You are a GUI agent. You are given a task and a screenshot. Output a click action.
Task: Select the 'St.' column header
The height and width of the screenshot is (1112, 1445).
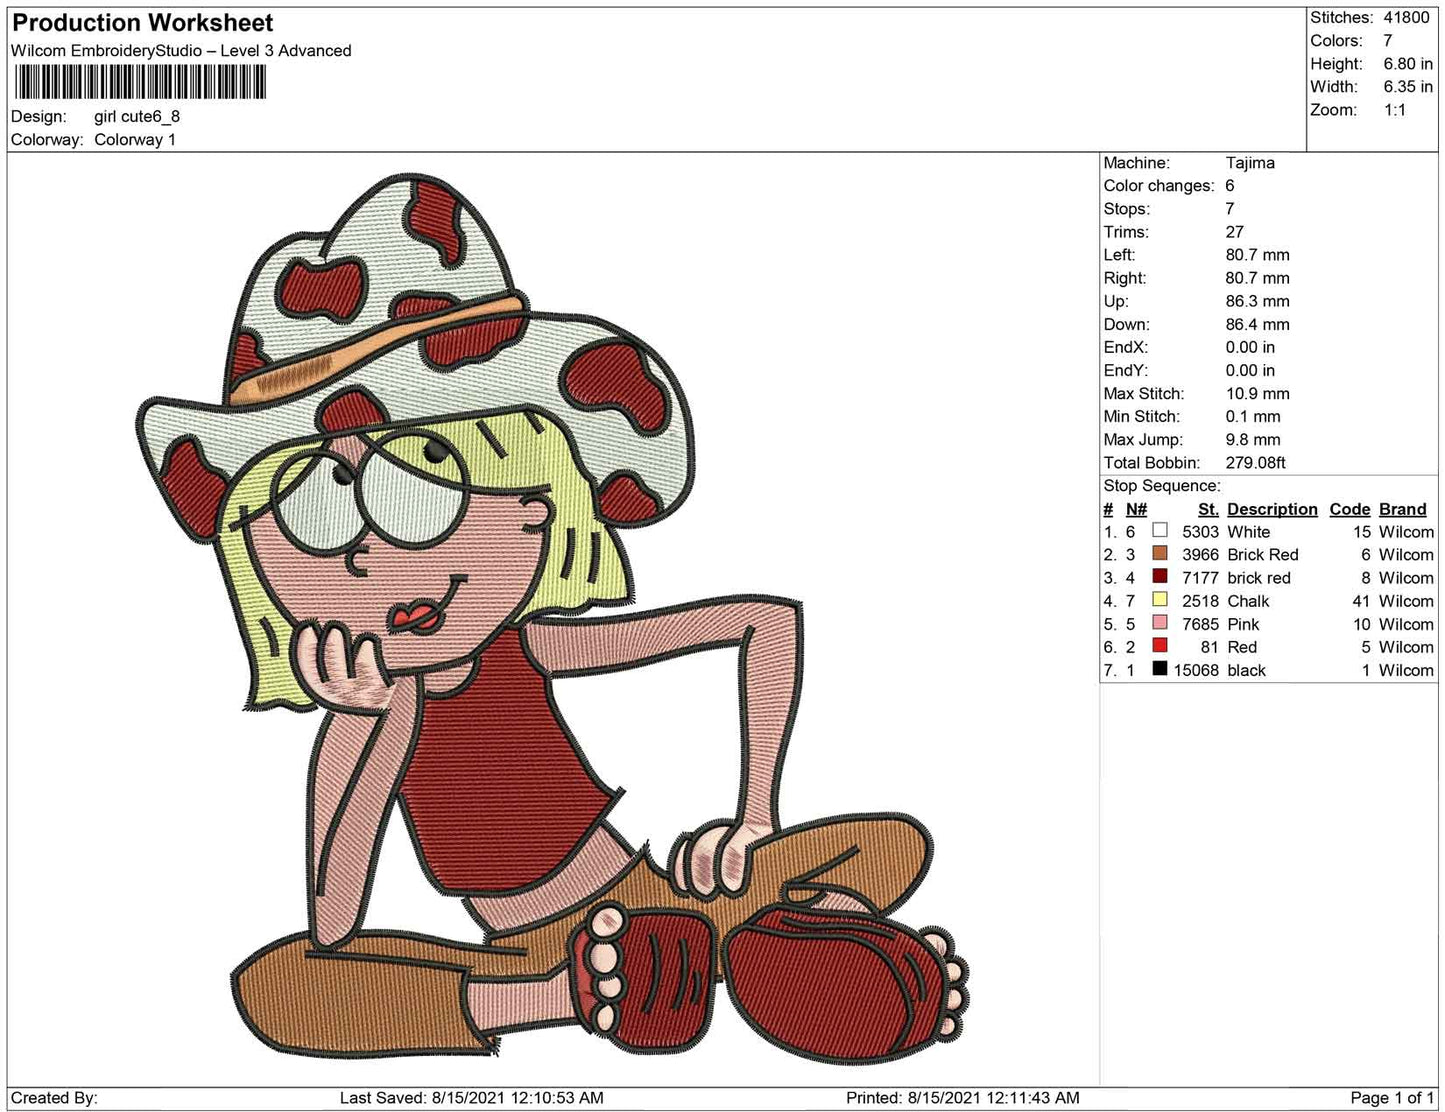(x=1208, y=509)
